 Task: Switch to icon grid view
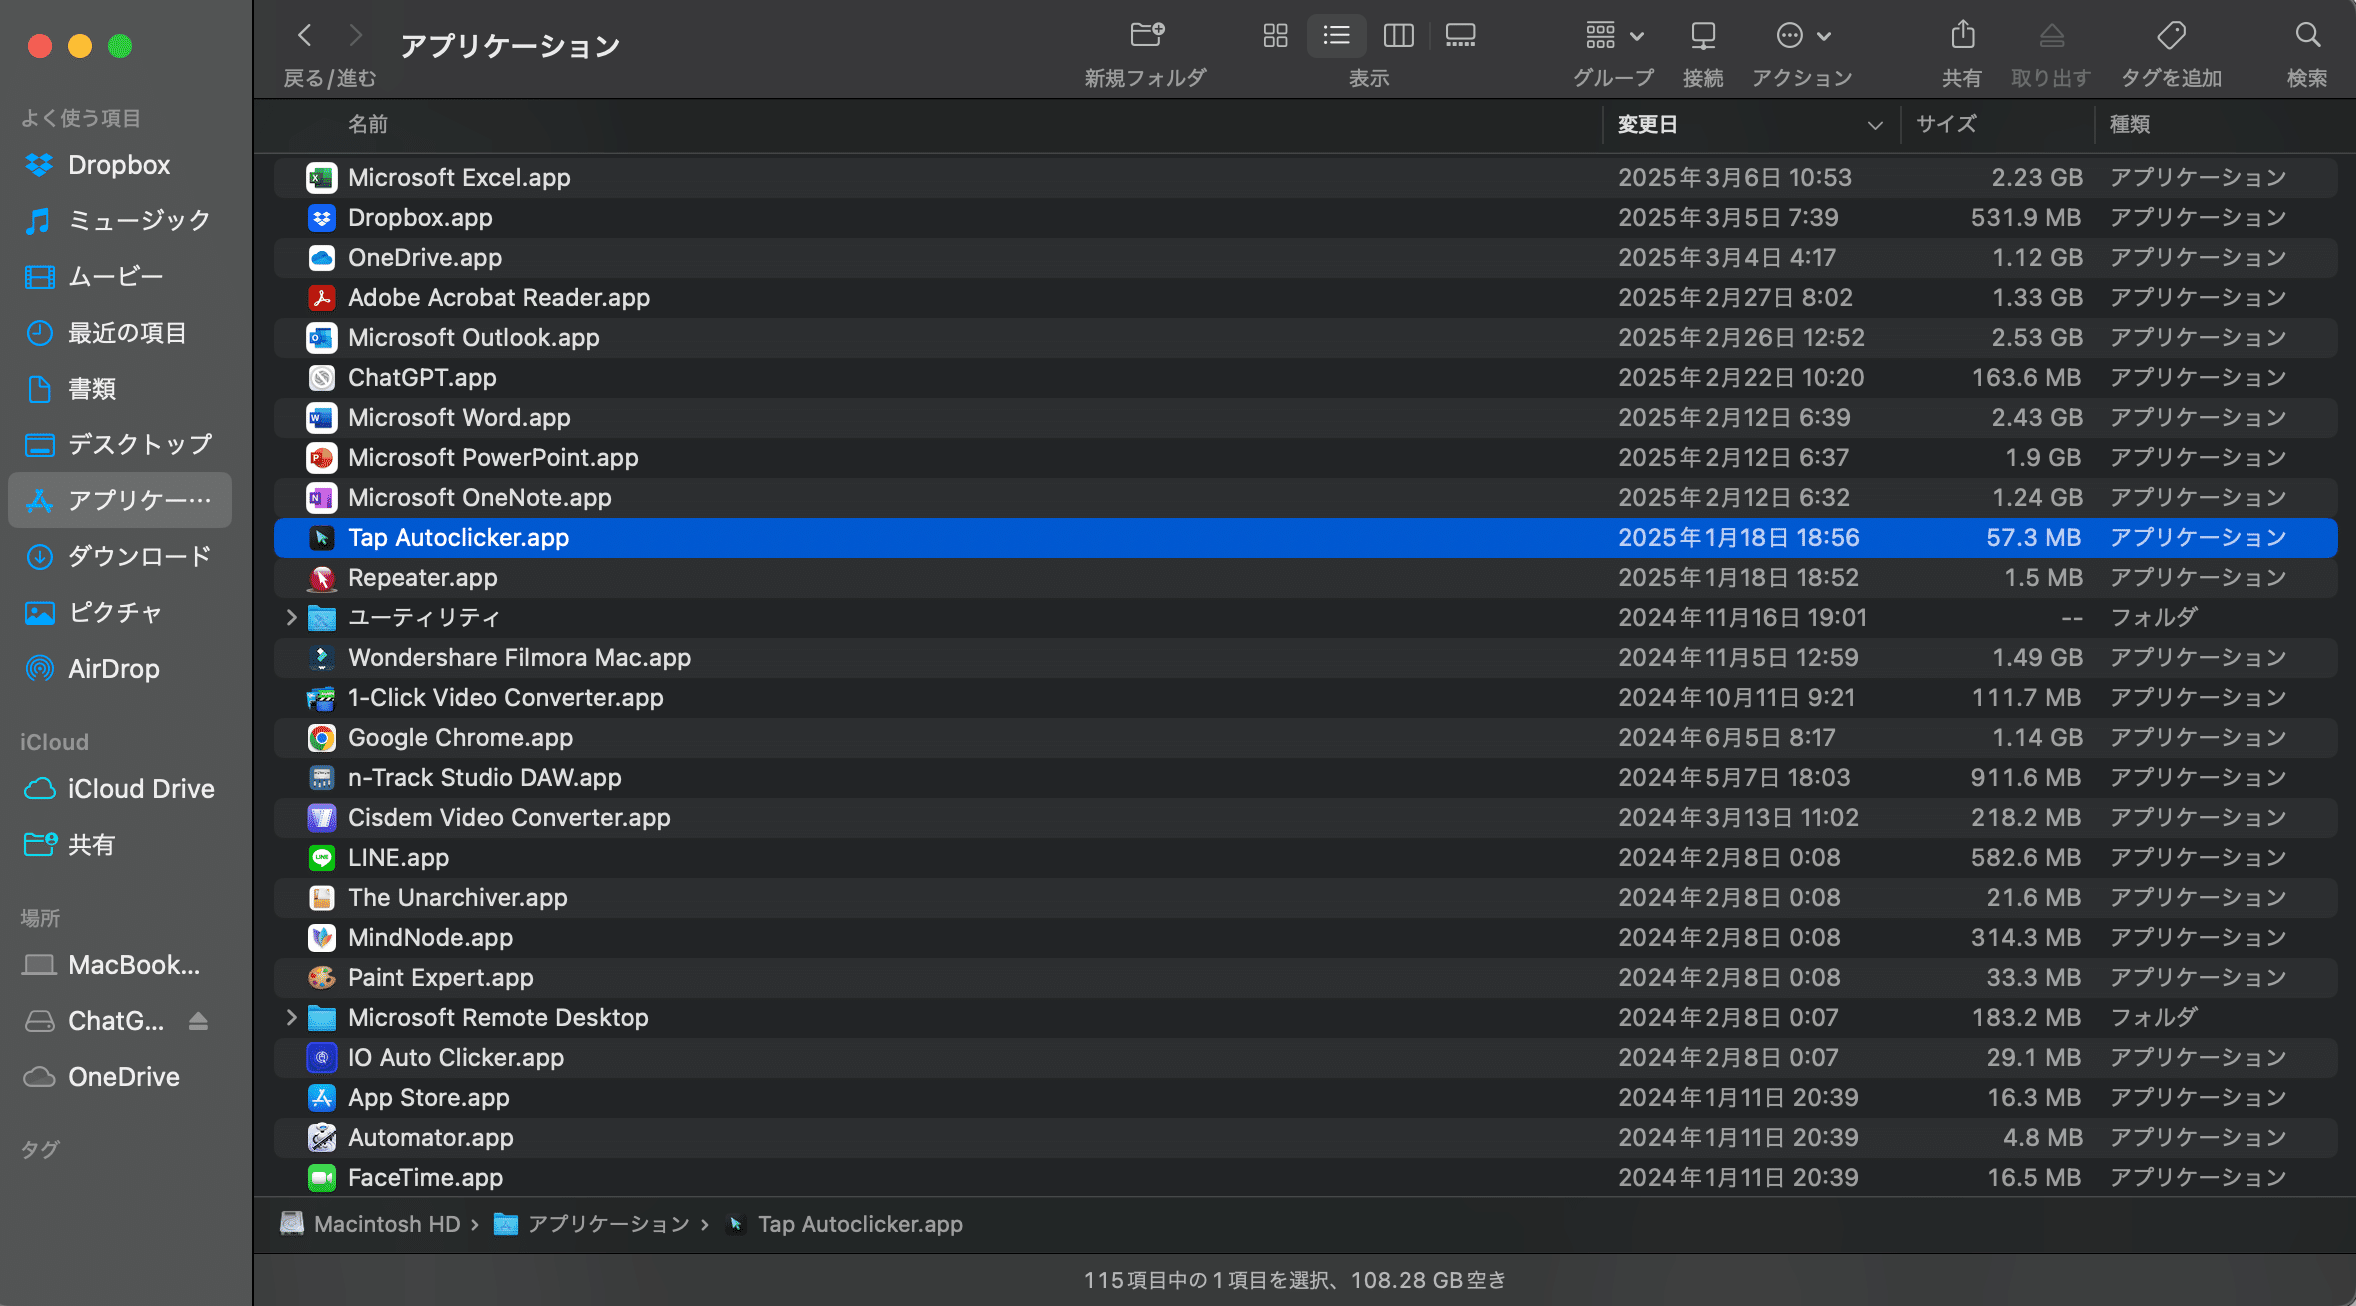tap(1275, 36)
